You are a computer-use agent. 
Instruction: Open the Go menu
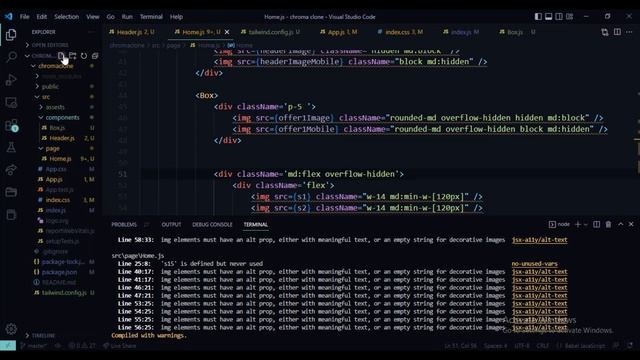coord(111,17)
